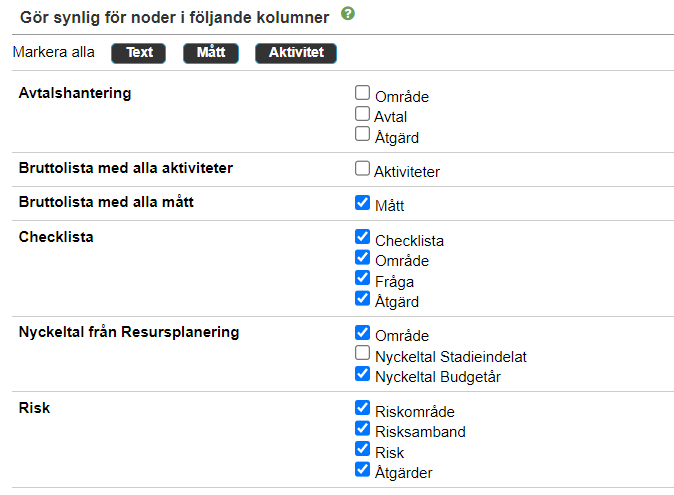Image resolution: width=674 pixels, height=495 pixels.
Task: Uncheck the Riskområde checkbox
Action: (362, 408)
